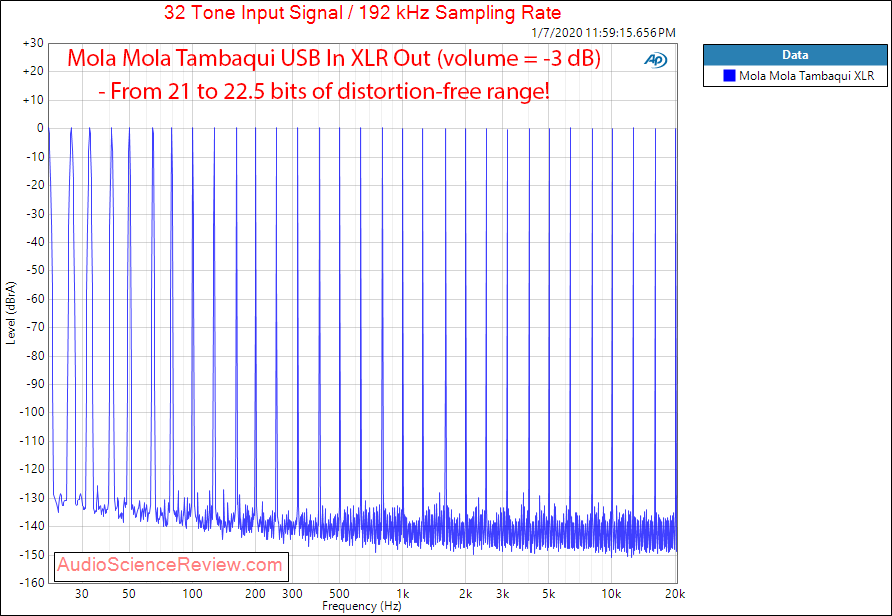Click the 'distortion-free range' annotation text

[443, 90]
